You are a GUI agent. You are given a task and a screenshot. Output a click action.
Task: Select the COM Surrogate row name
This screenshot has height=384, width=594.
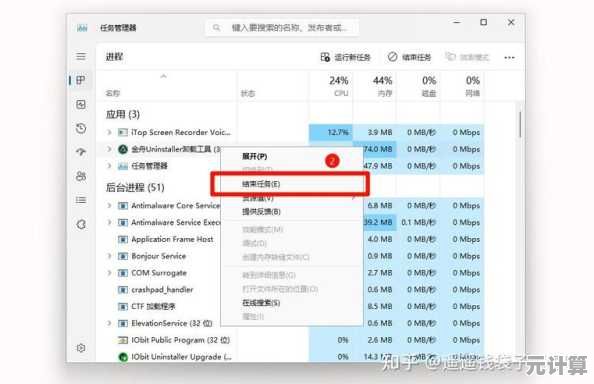pyautogui.click(x=159, y=273)
